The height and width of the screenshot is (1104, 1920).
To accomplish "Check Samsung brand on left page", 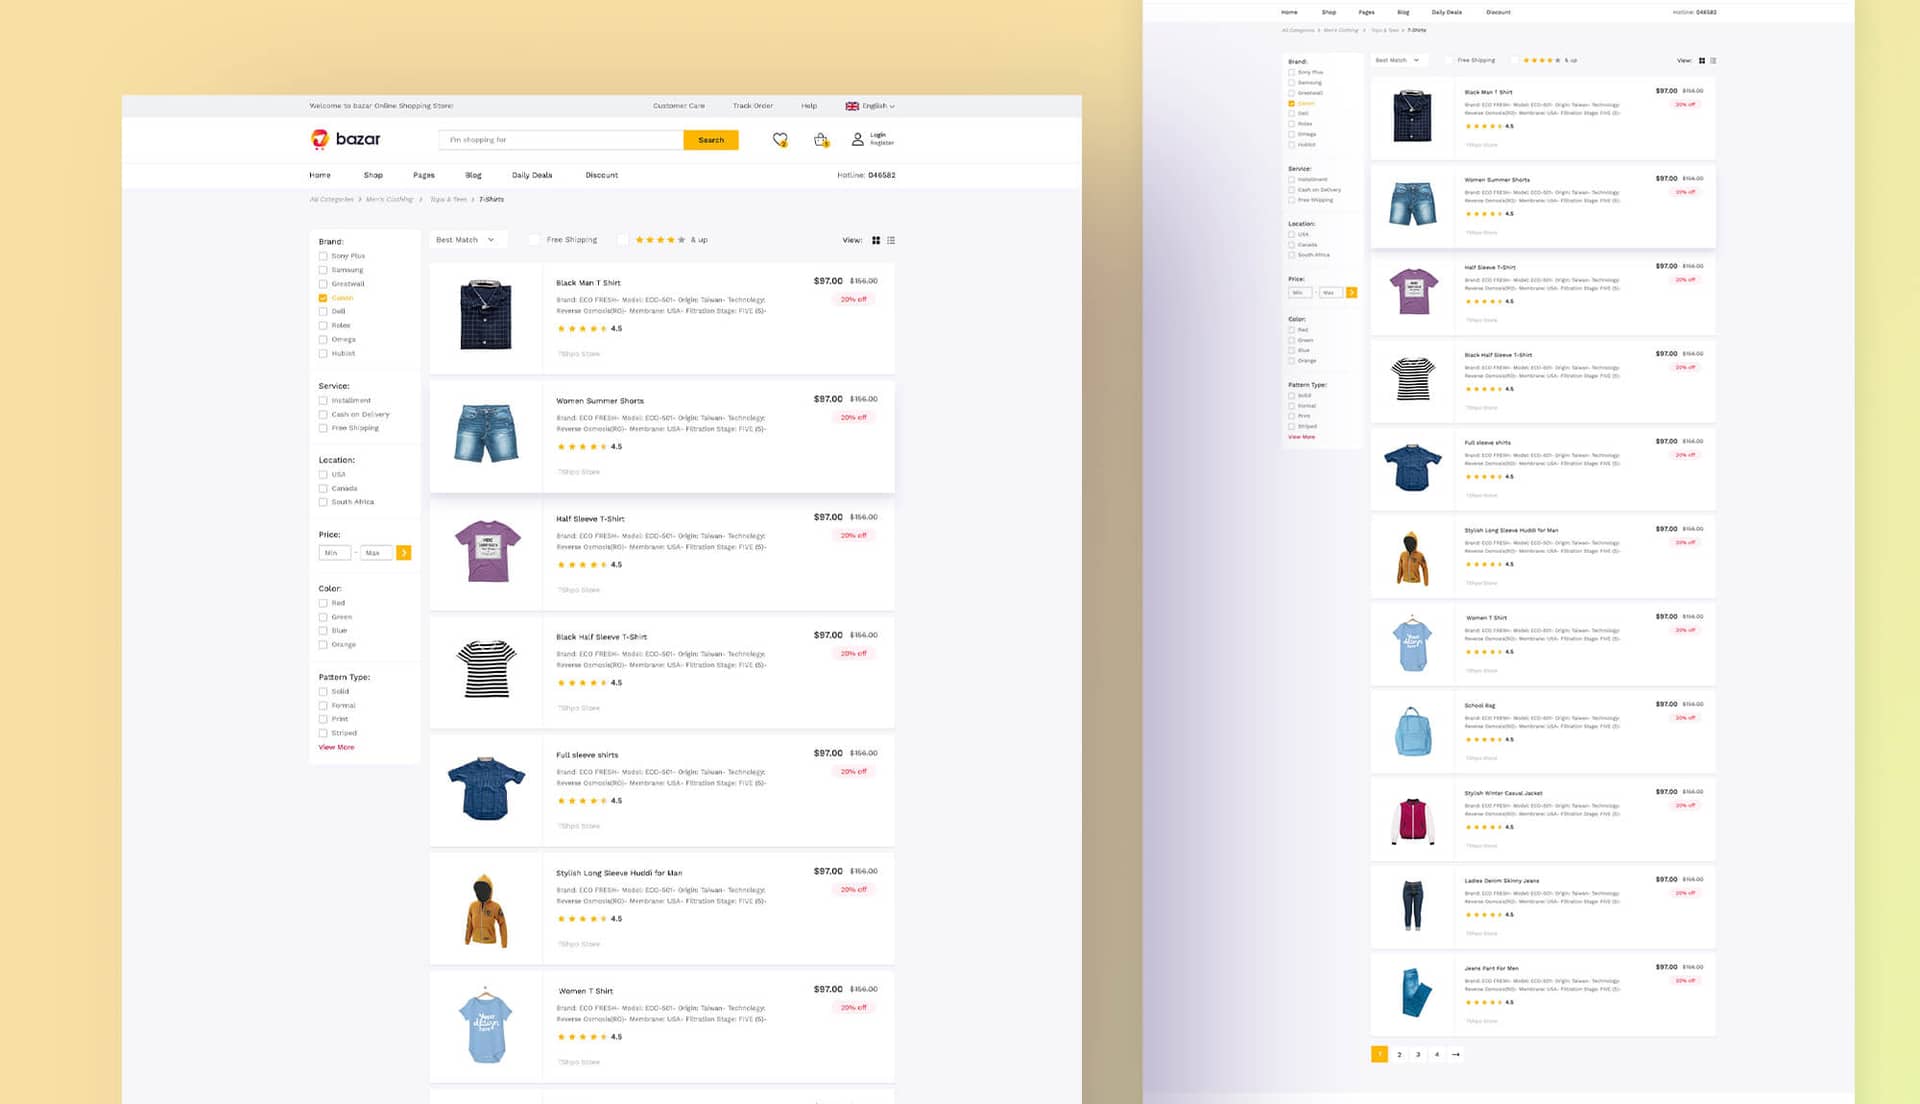I will [x=323, y=270].
